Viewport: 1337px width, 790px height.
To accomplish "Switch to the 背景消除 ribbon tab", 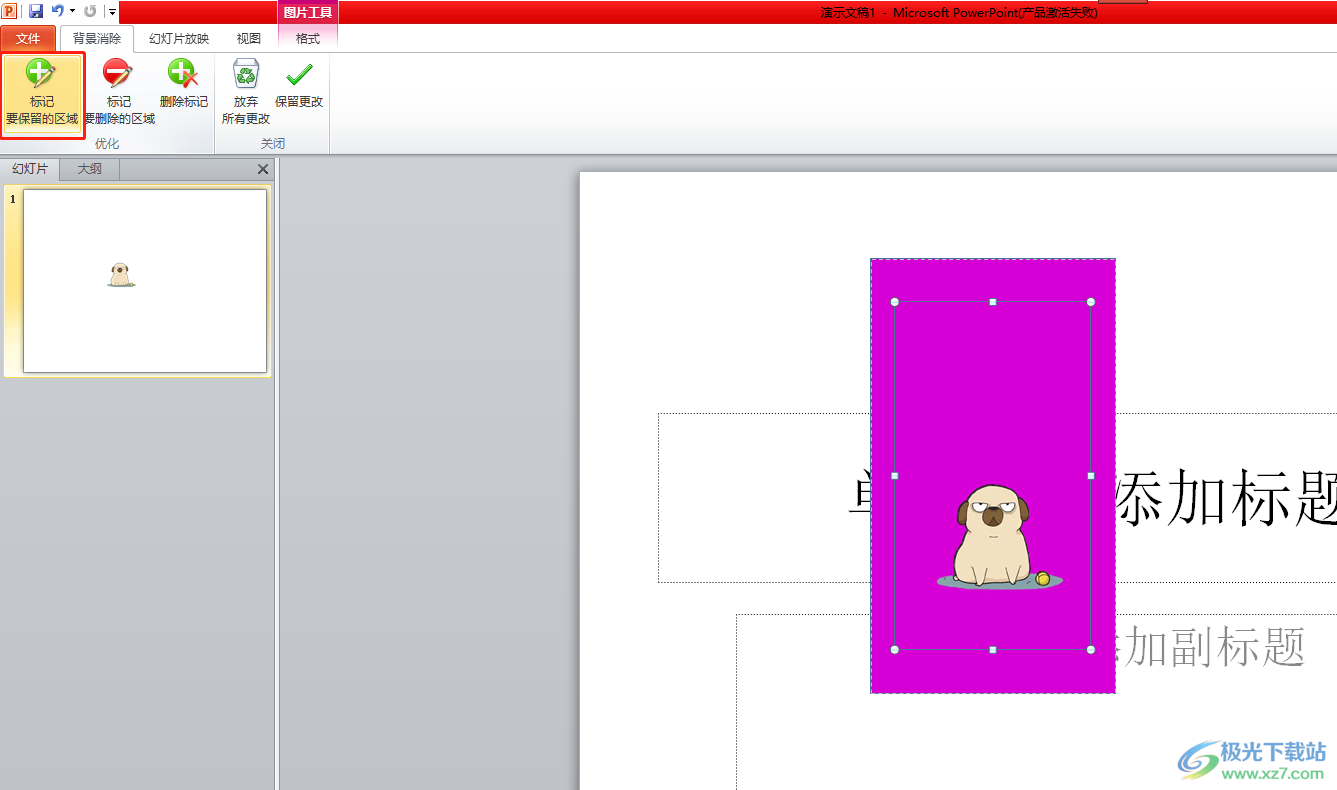I will [x=97, y=39].
